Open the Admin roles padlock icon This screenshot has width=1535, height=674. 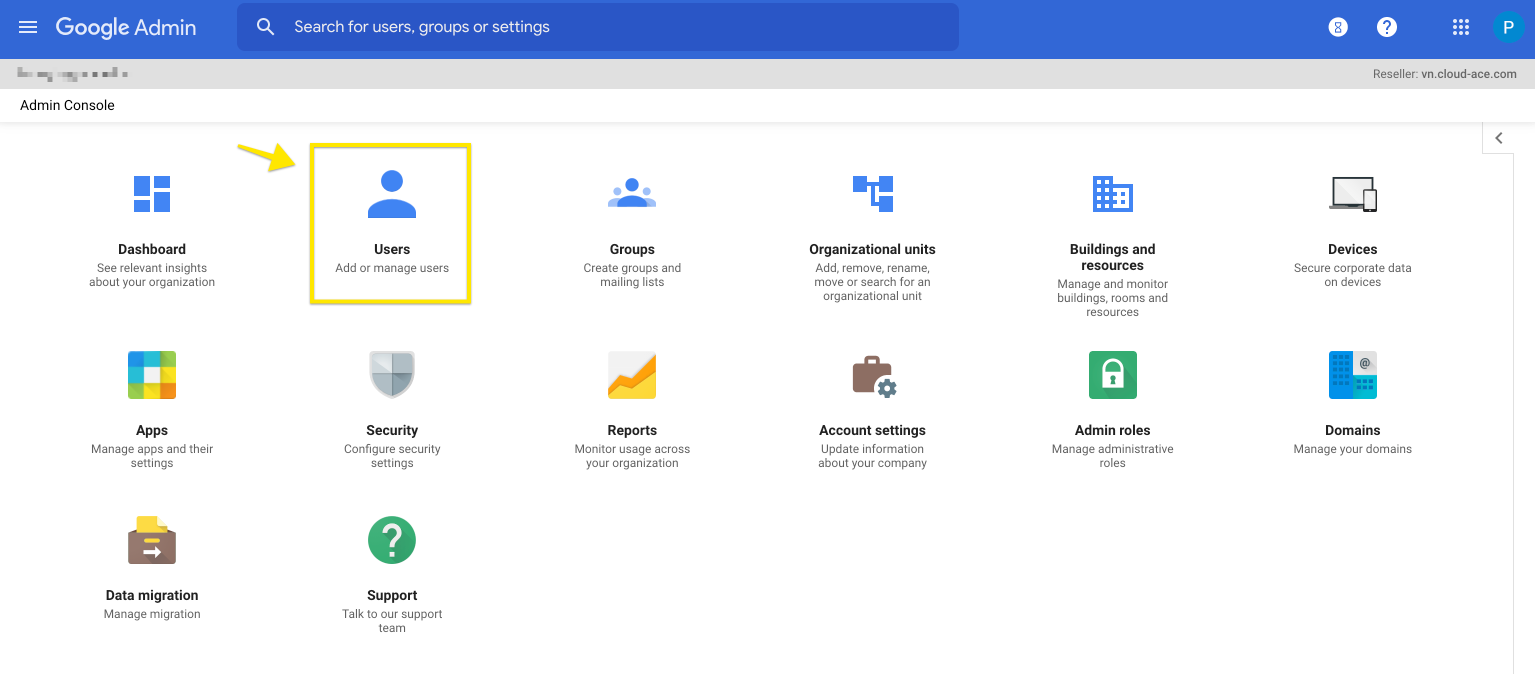click(1113, 375)
